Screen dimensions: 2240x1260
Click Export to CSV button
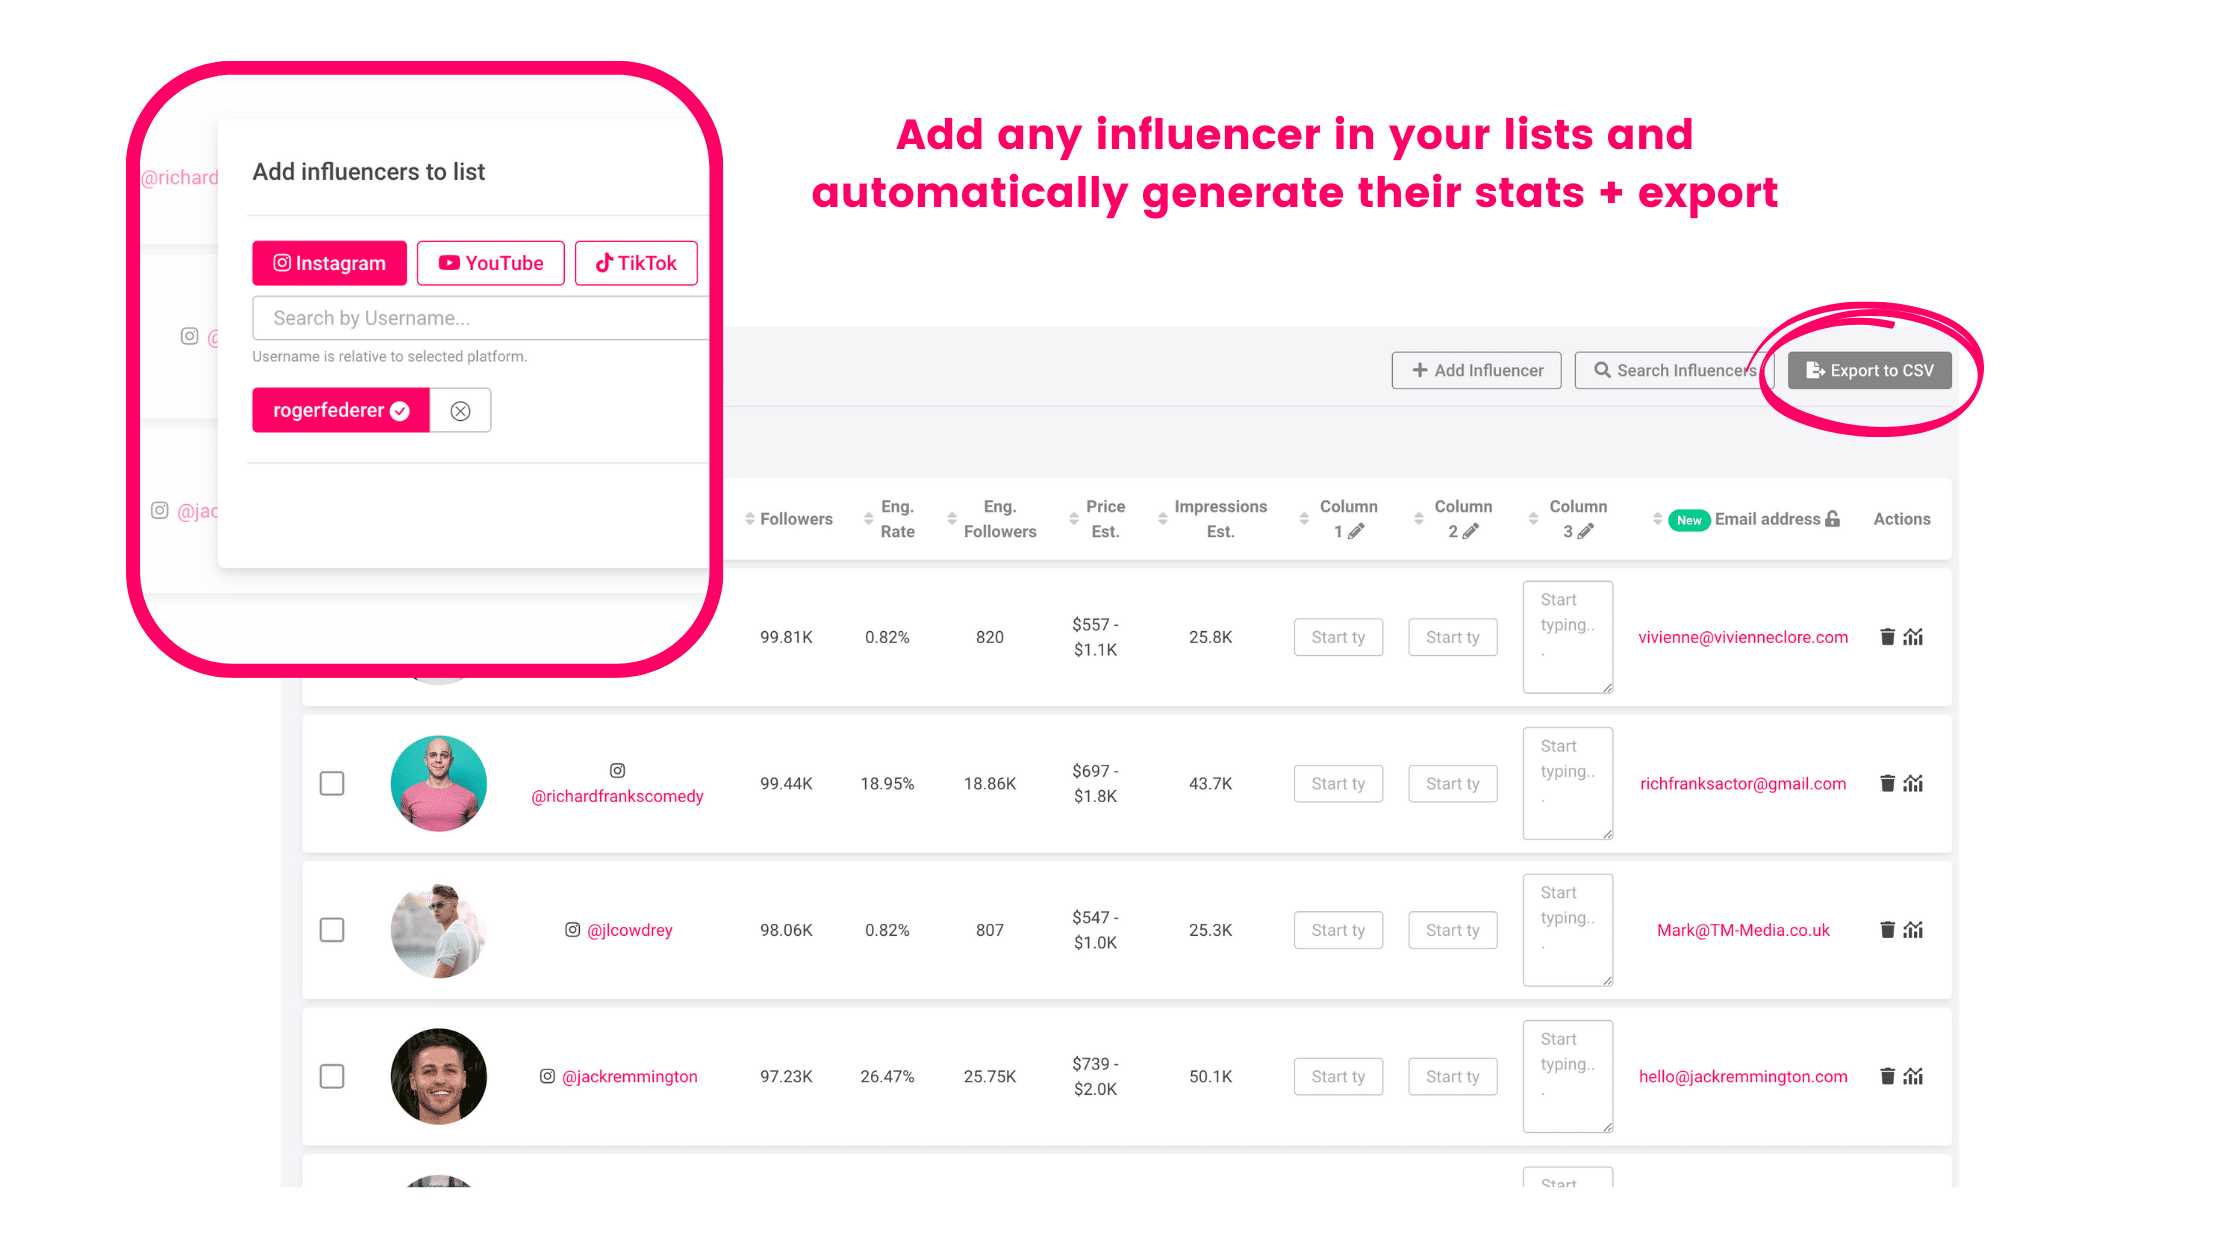point(1869,369)
